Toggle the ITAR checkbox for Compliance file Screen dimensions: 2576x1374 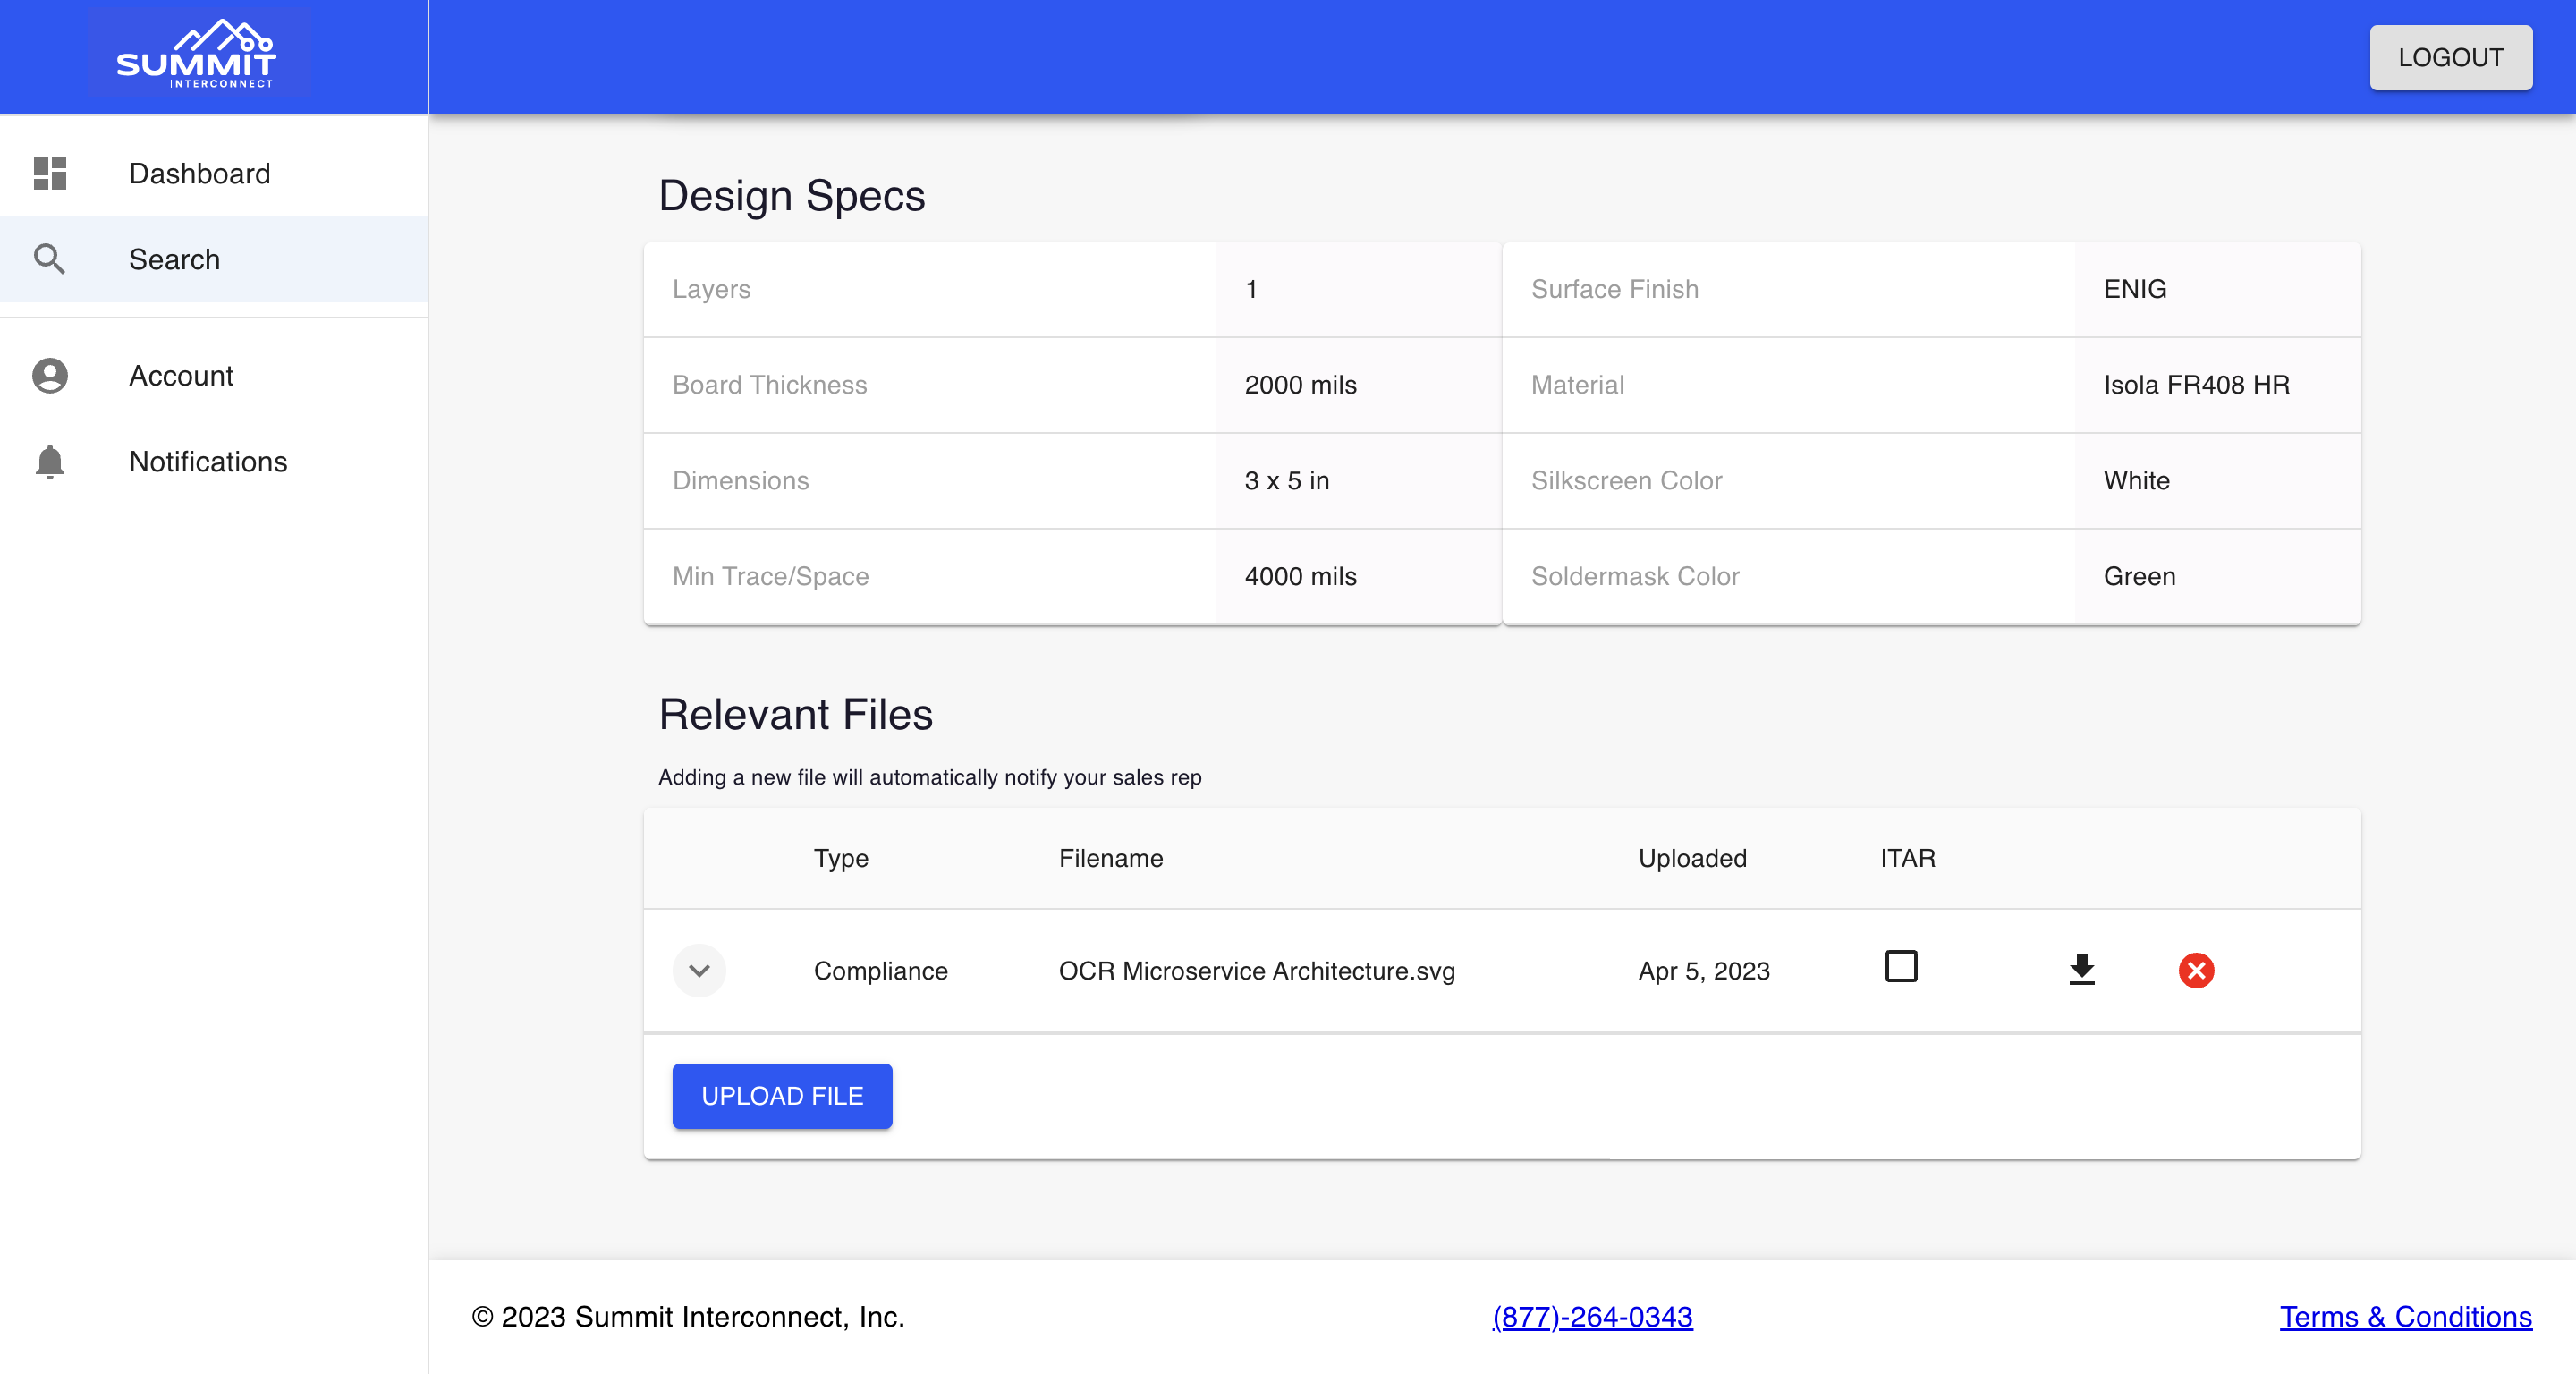point(1901,966)
